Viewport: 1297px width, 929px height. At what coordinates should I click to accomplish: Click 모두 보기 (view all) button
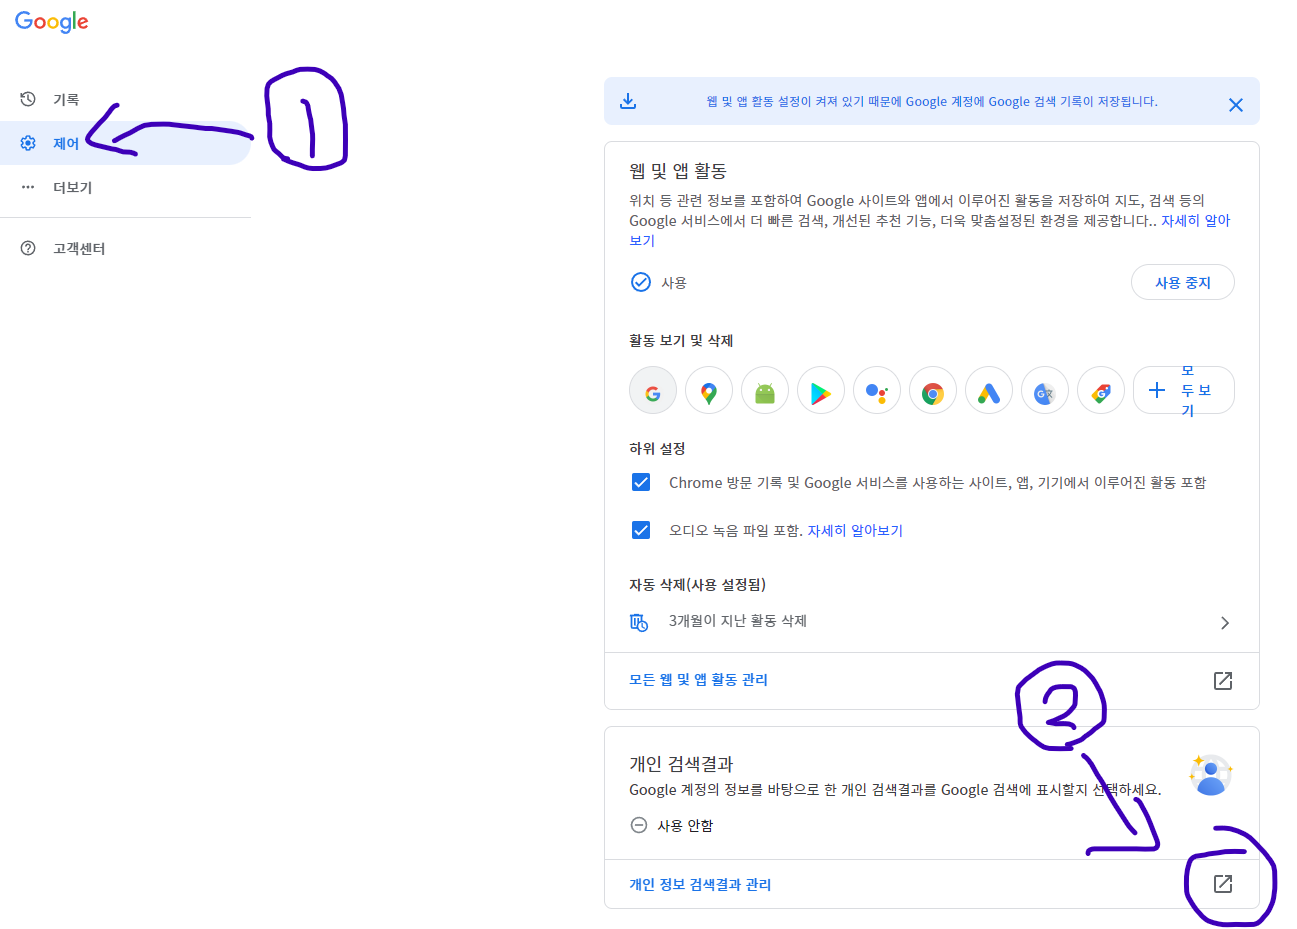[x=1183, y=391]
